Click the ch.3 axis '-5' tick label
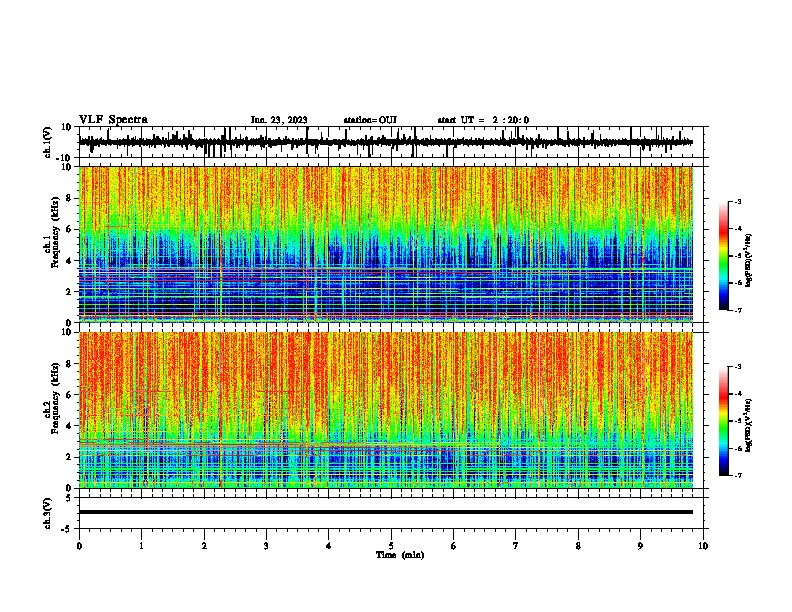Viewport: 792px width, 612px height. (x=67, y=529)
